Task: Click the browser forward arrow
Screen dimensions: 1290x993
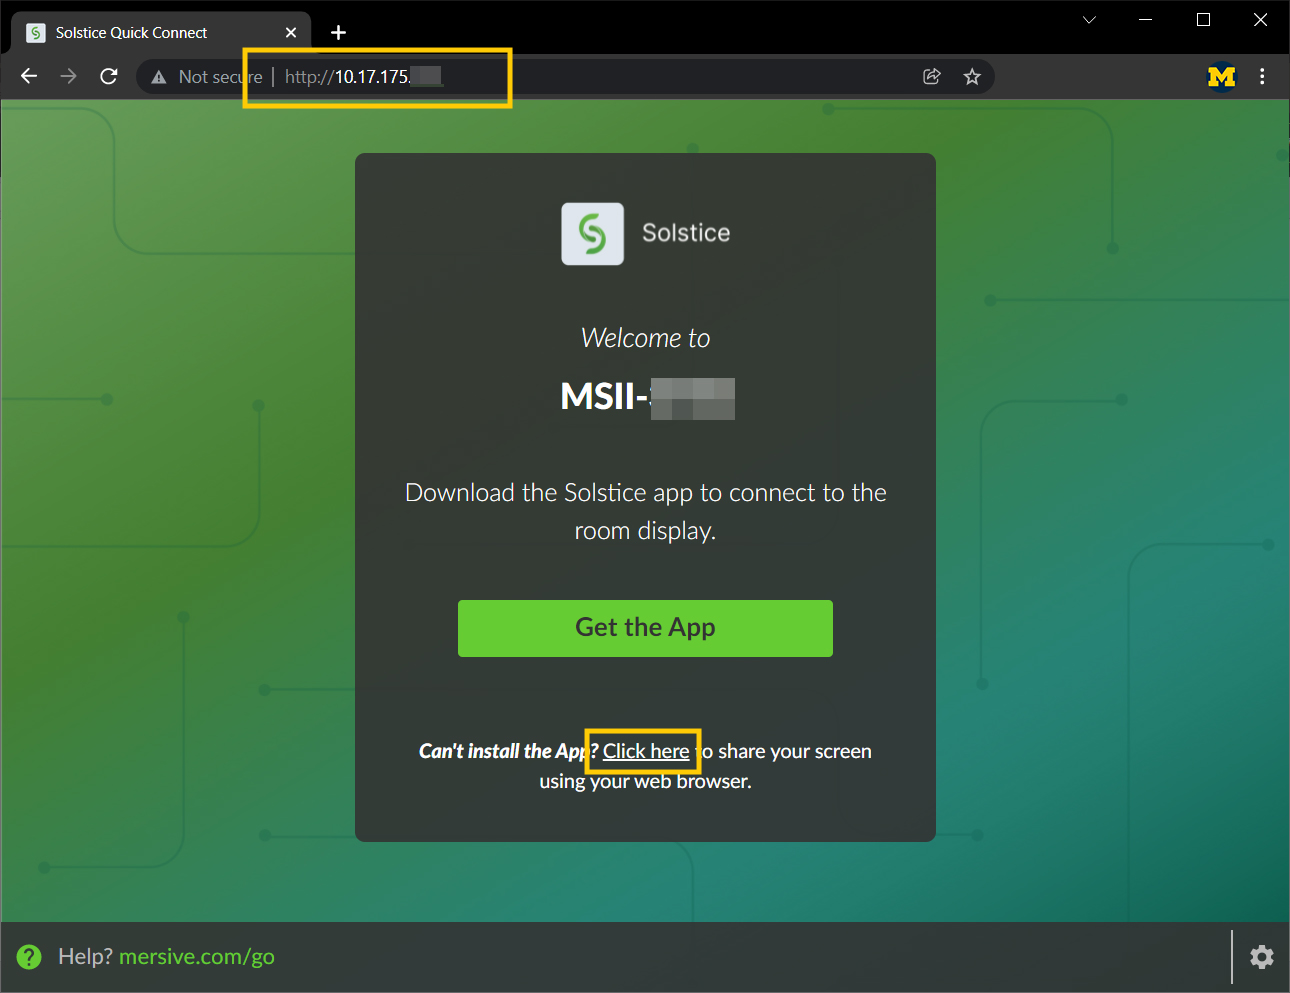Action: [68, 76]
